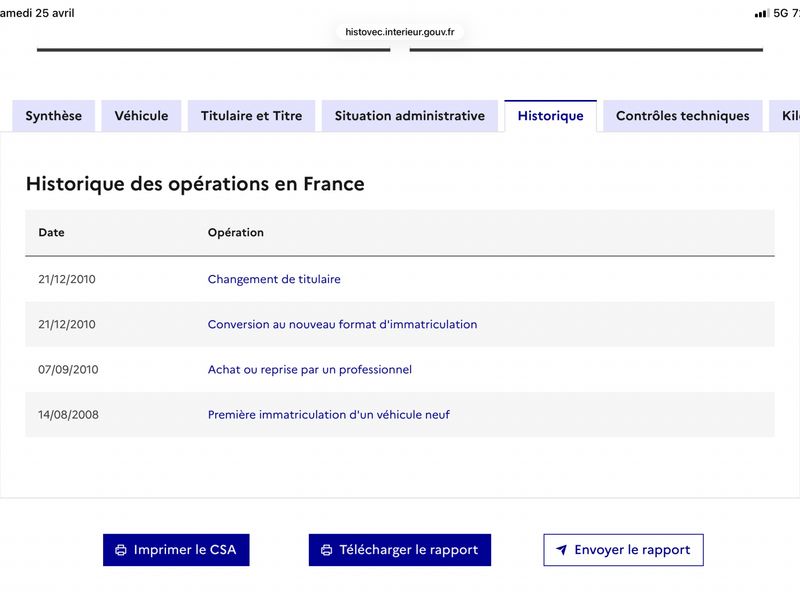Go to the Contrôles techniques tab
The image size is (800, 600).
[x=683, y=116]
